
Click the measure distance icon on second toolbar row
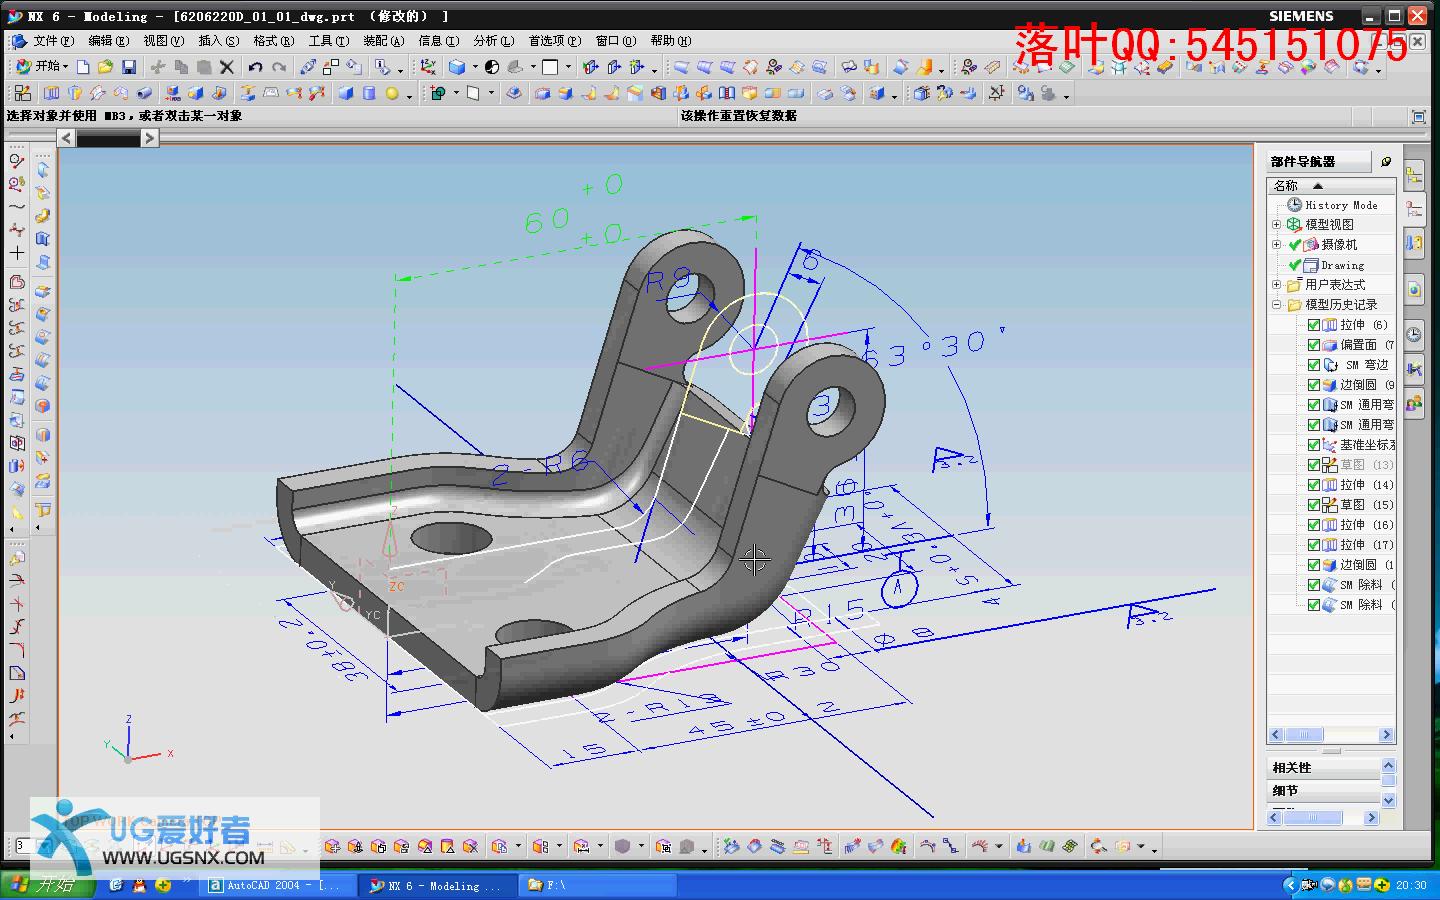click(996, 93)
